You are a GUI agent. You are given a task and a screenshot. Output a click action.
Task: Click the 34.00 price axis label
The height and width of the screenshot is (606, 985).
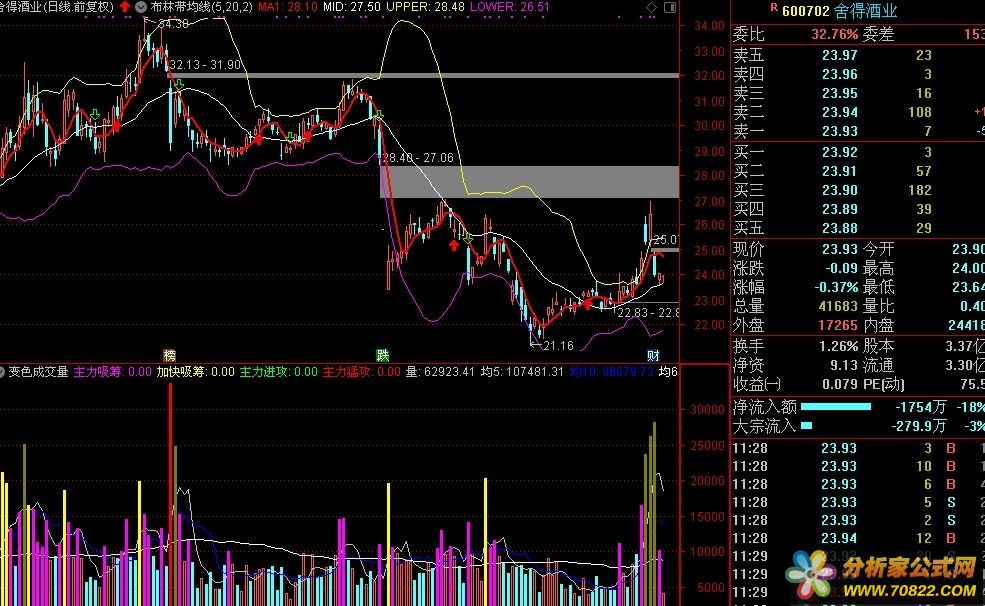tap(709, 26)
